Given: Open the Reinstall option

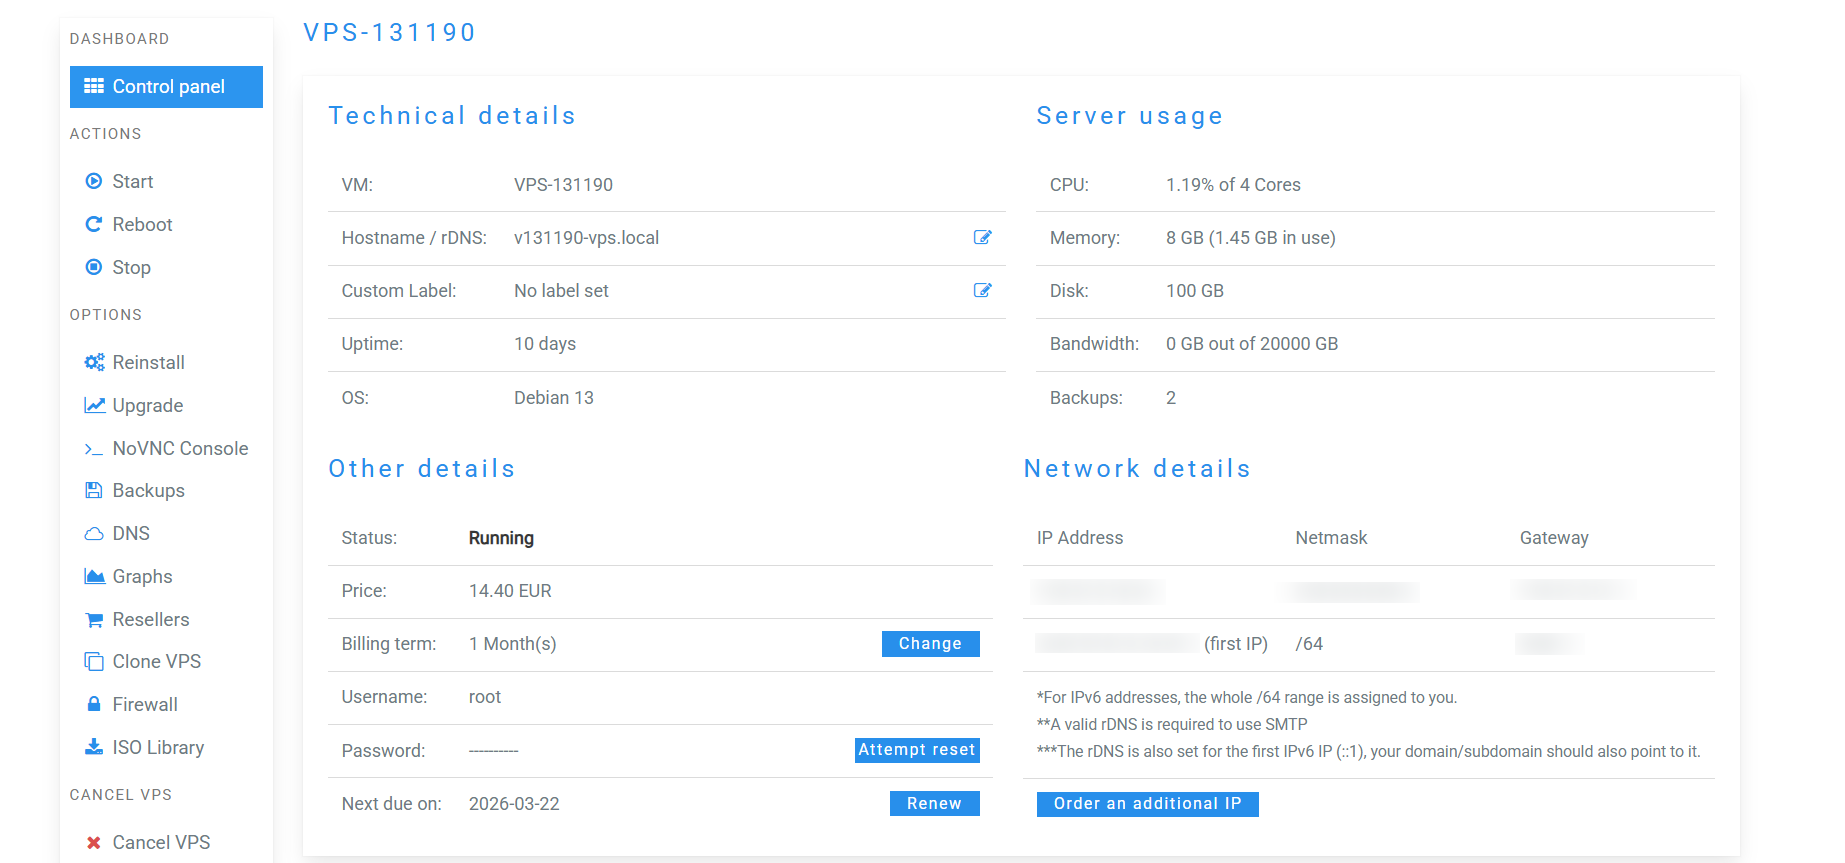Looking at the screenshot, I should pos(148,362).
